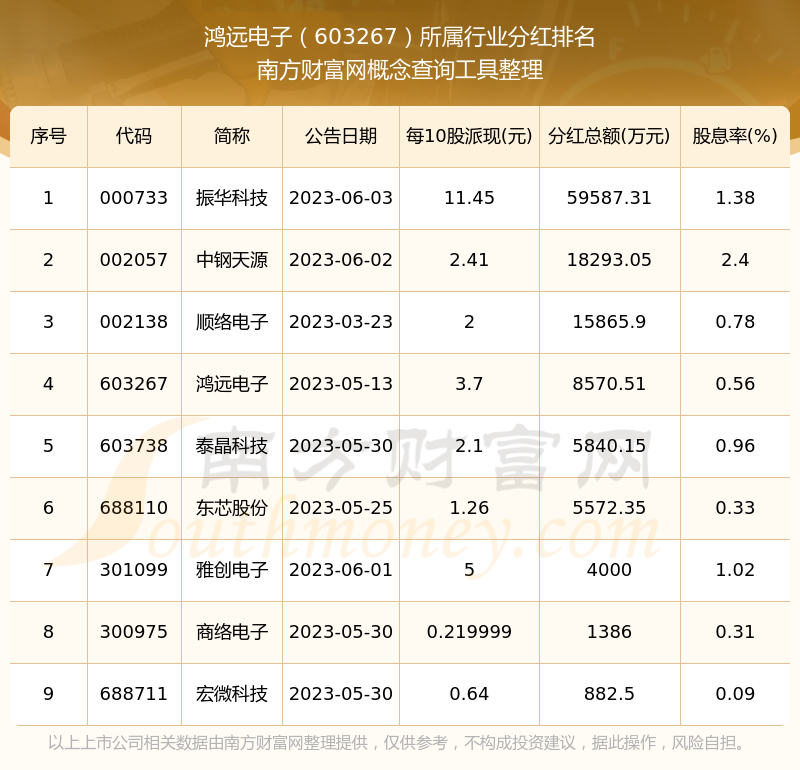Screen dimensions: 800x770
Task: Click announcement date 2023-06-01
Action: 341,569
